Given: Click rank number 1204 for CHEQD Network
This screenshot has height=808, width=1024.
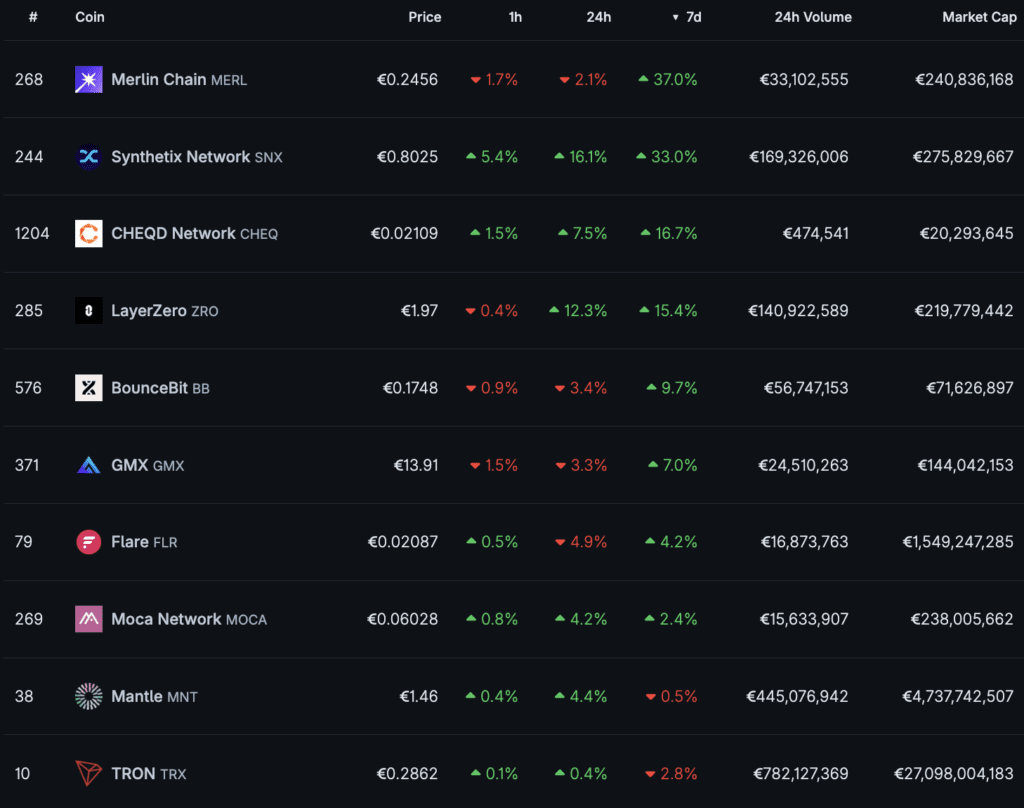Looking at the screenshot, I should click(32, 234).
